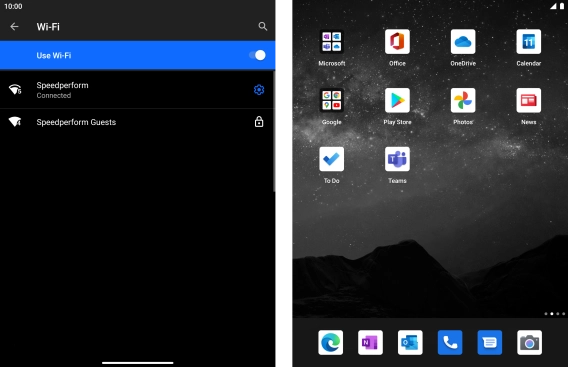Launch the Camera from the dock
This screenshot has width=568, height=367.
[x=530, y=342]
